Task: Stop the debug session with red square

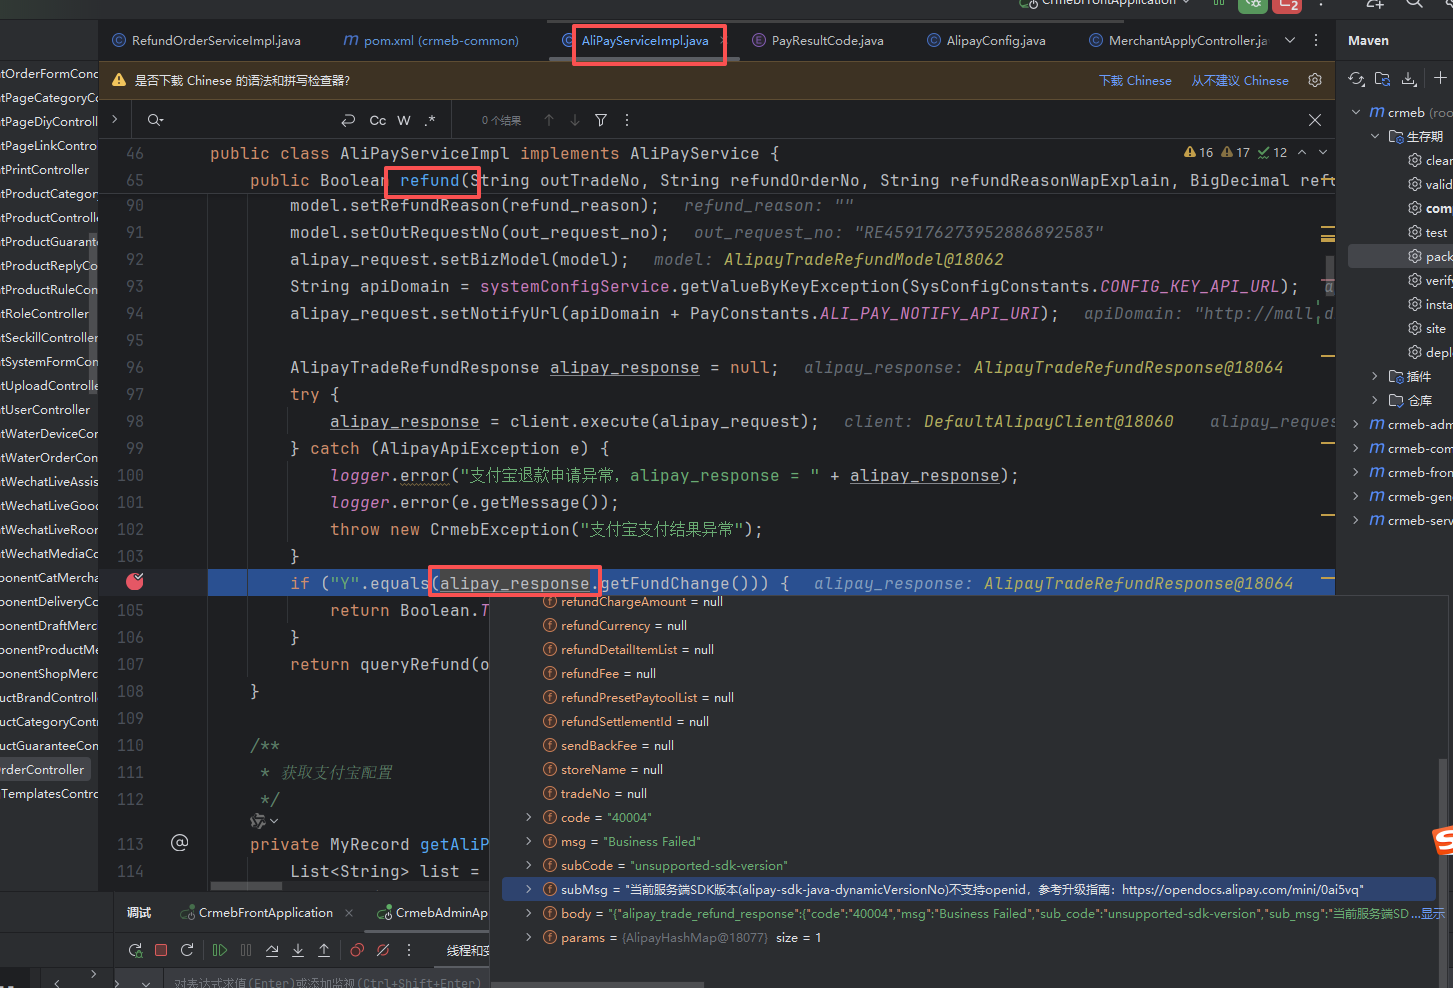Action: [x=161, y=950]
